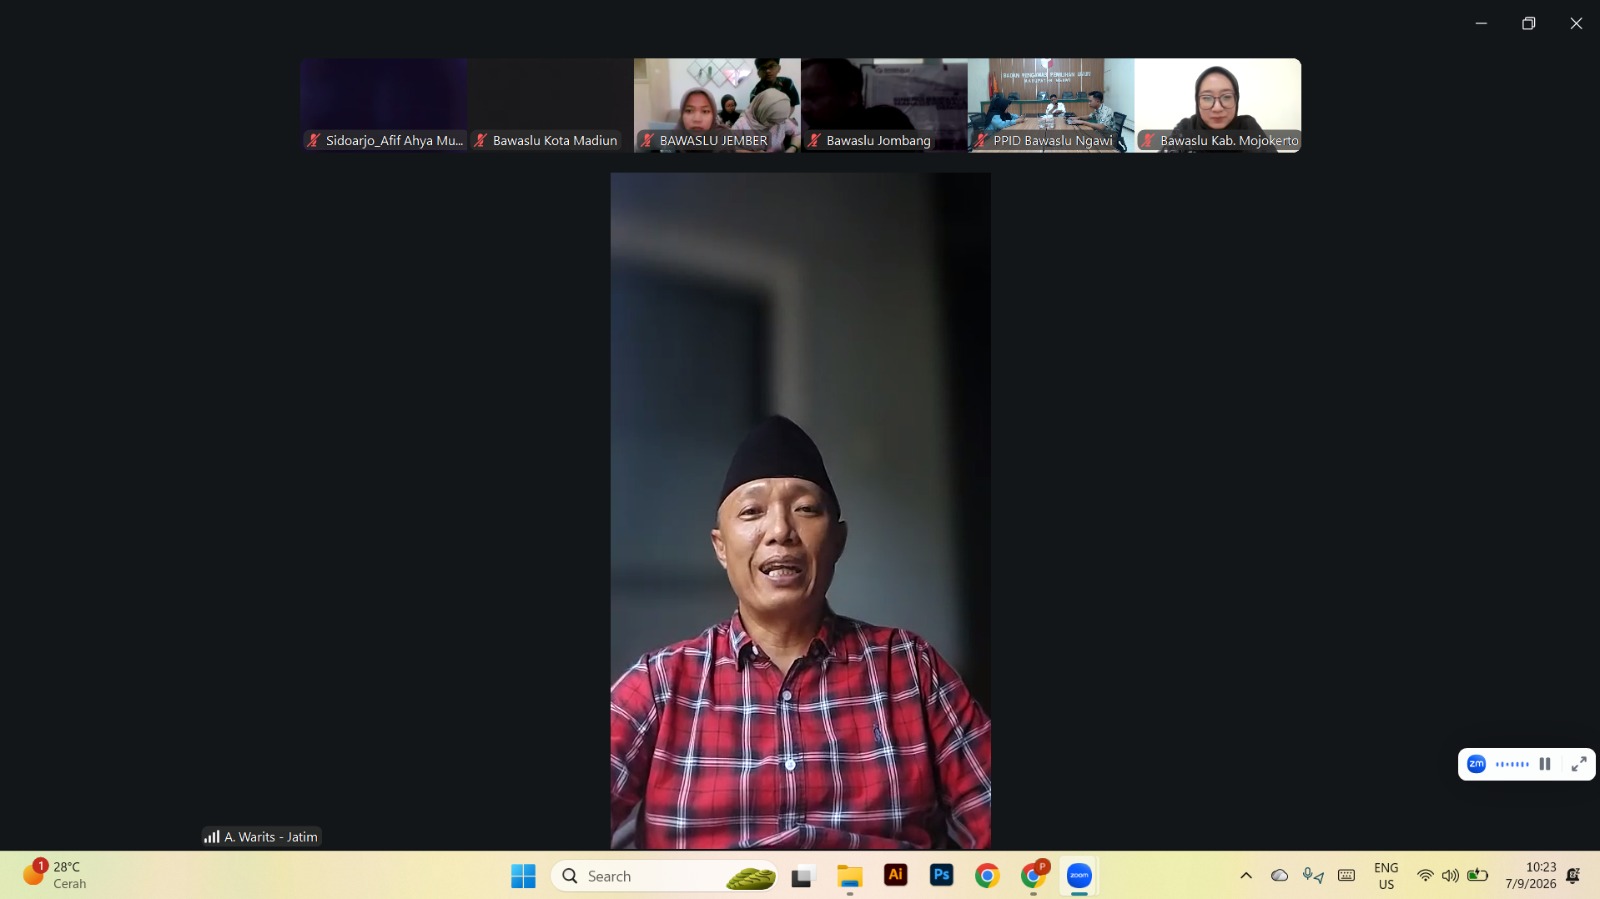Click the muted mic icon on Bawaslu Kota Madiun
Image resolution: width=1600 pixels, height=899 pixels.
481,140
